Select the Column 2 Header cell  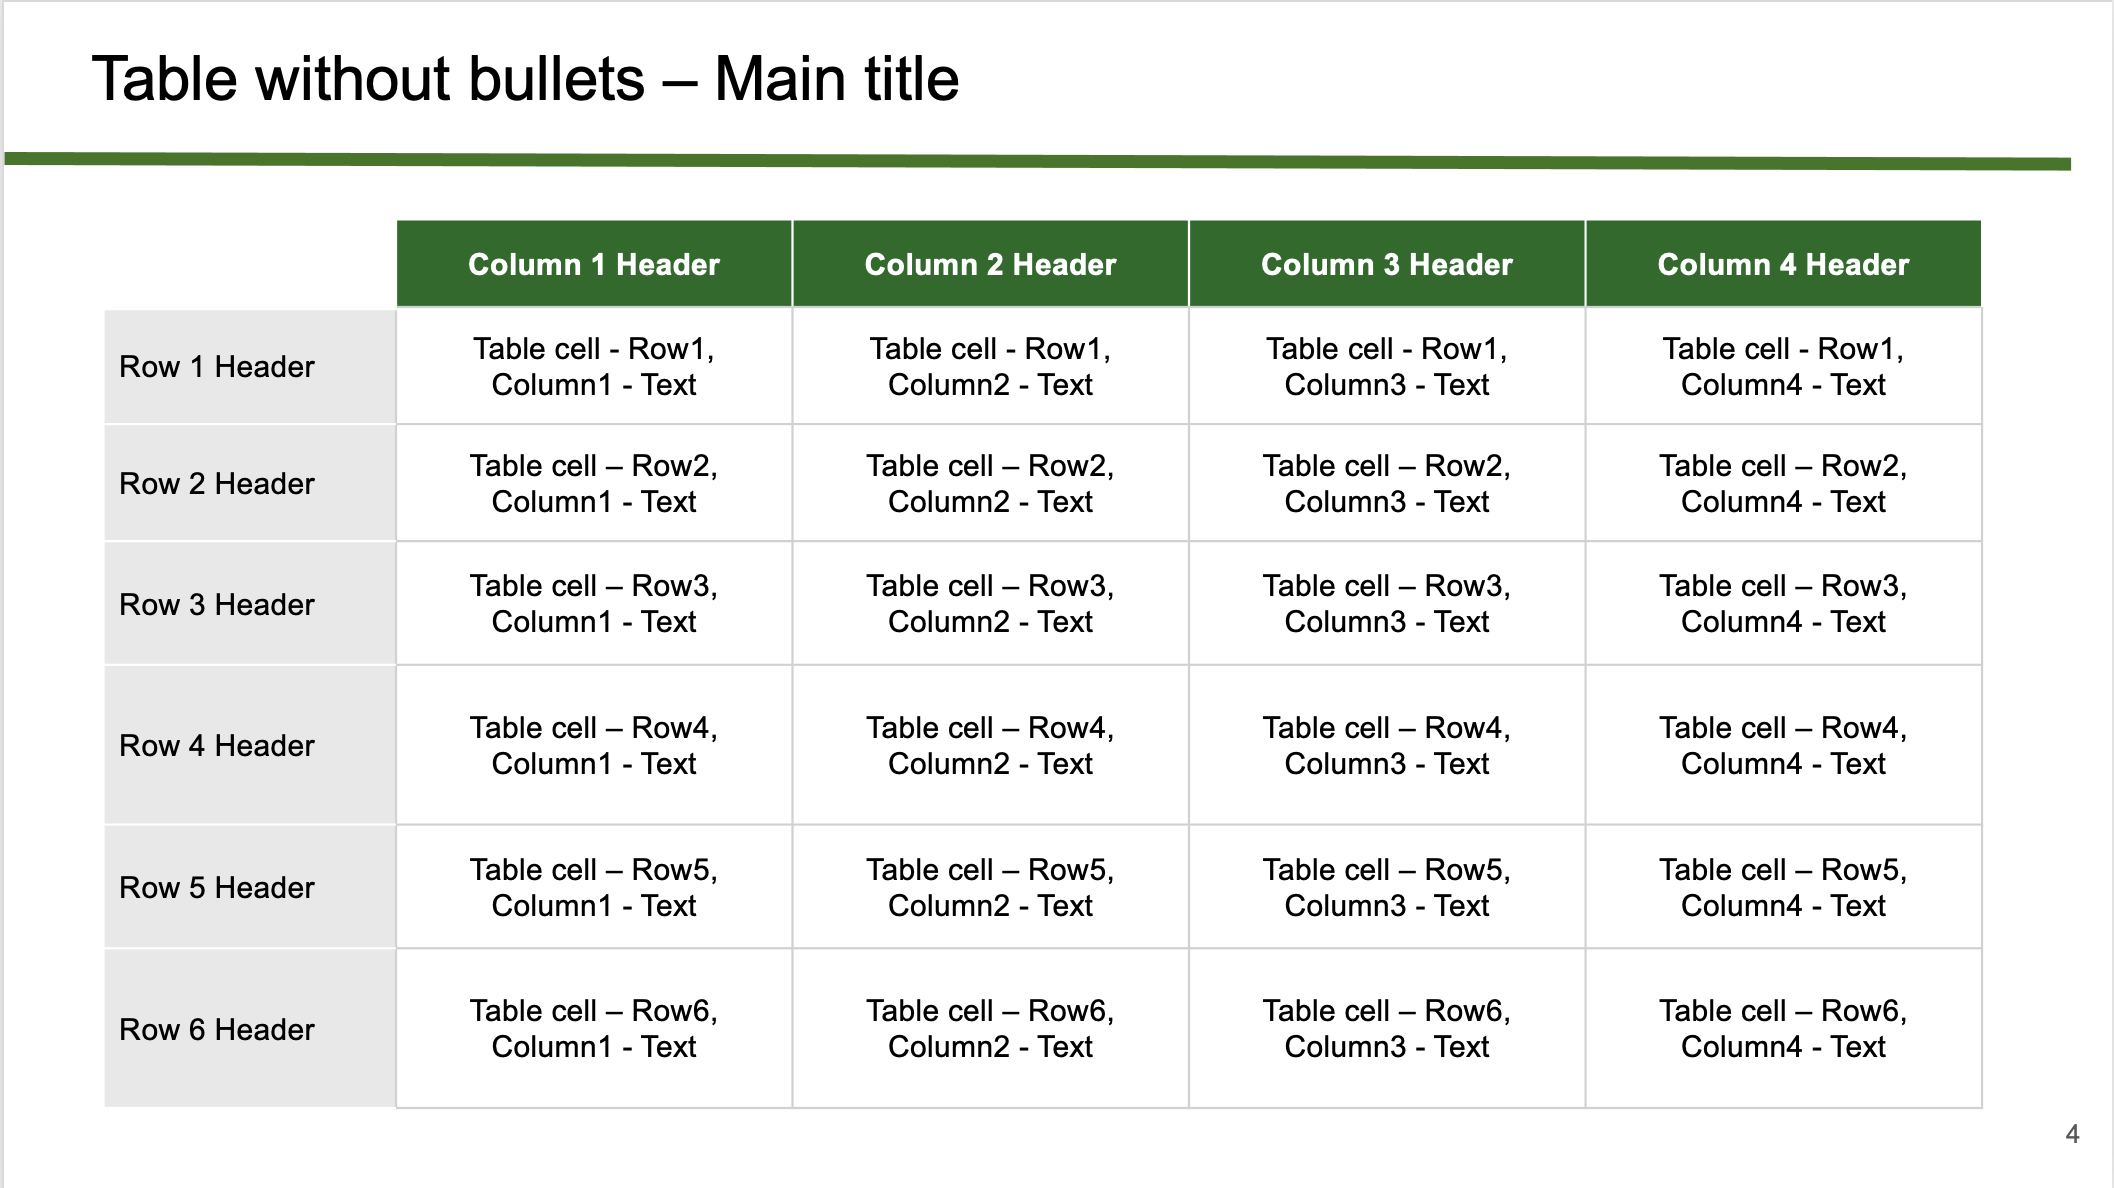pos(990,264)
